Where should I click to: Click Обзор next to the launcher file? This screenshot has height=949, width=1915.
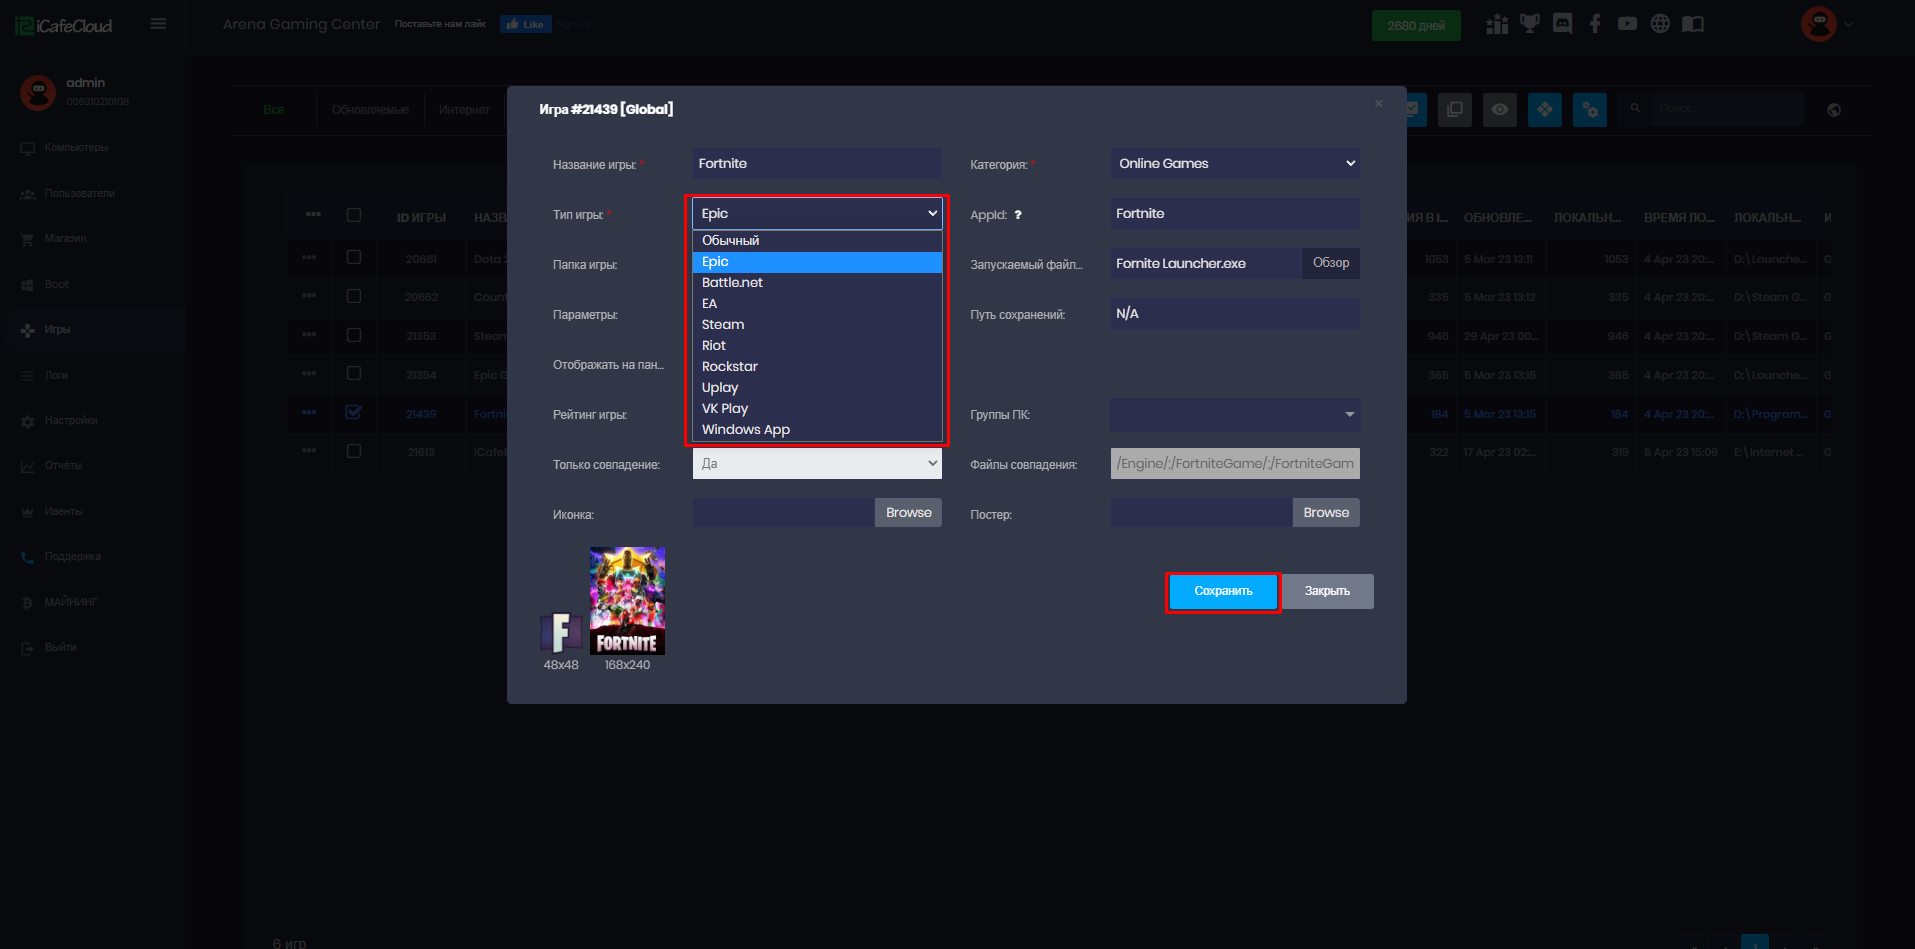pyautogui.click(x=1331, y=263)
